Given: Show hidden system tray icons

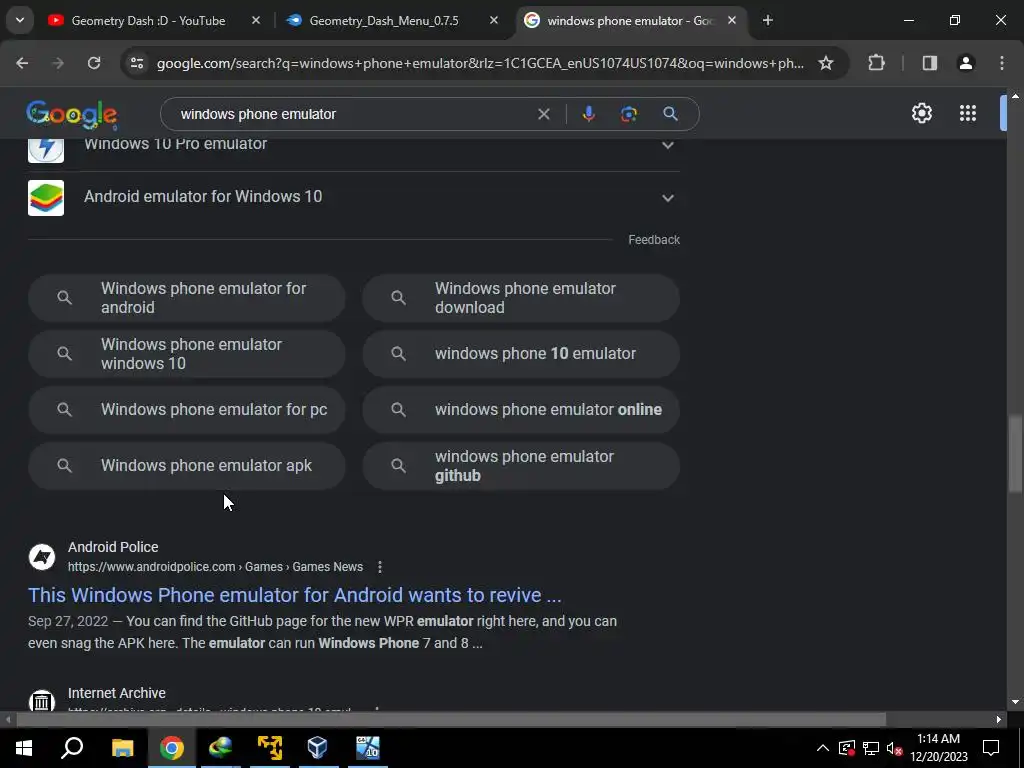Looking at the screenshot, I should click(x=823, y=748).
